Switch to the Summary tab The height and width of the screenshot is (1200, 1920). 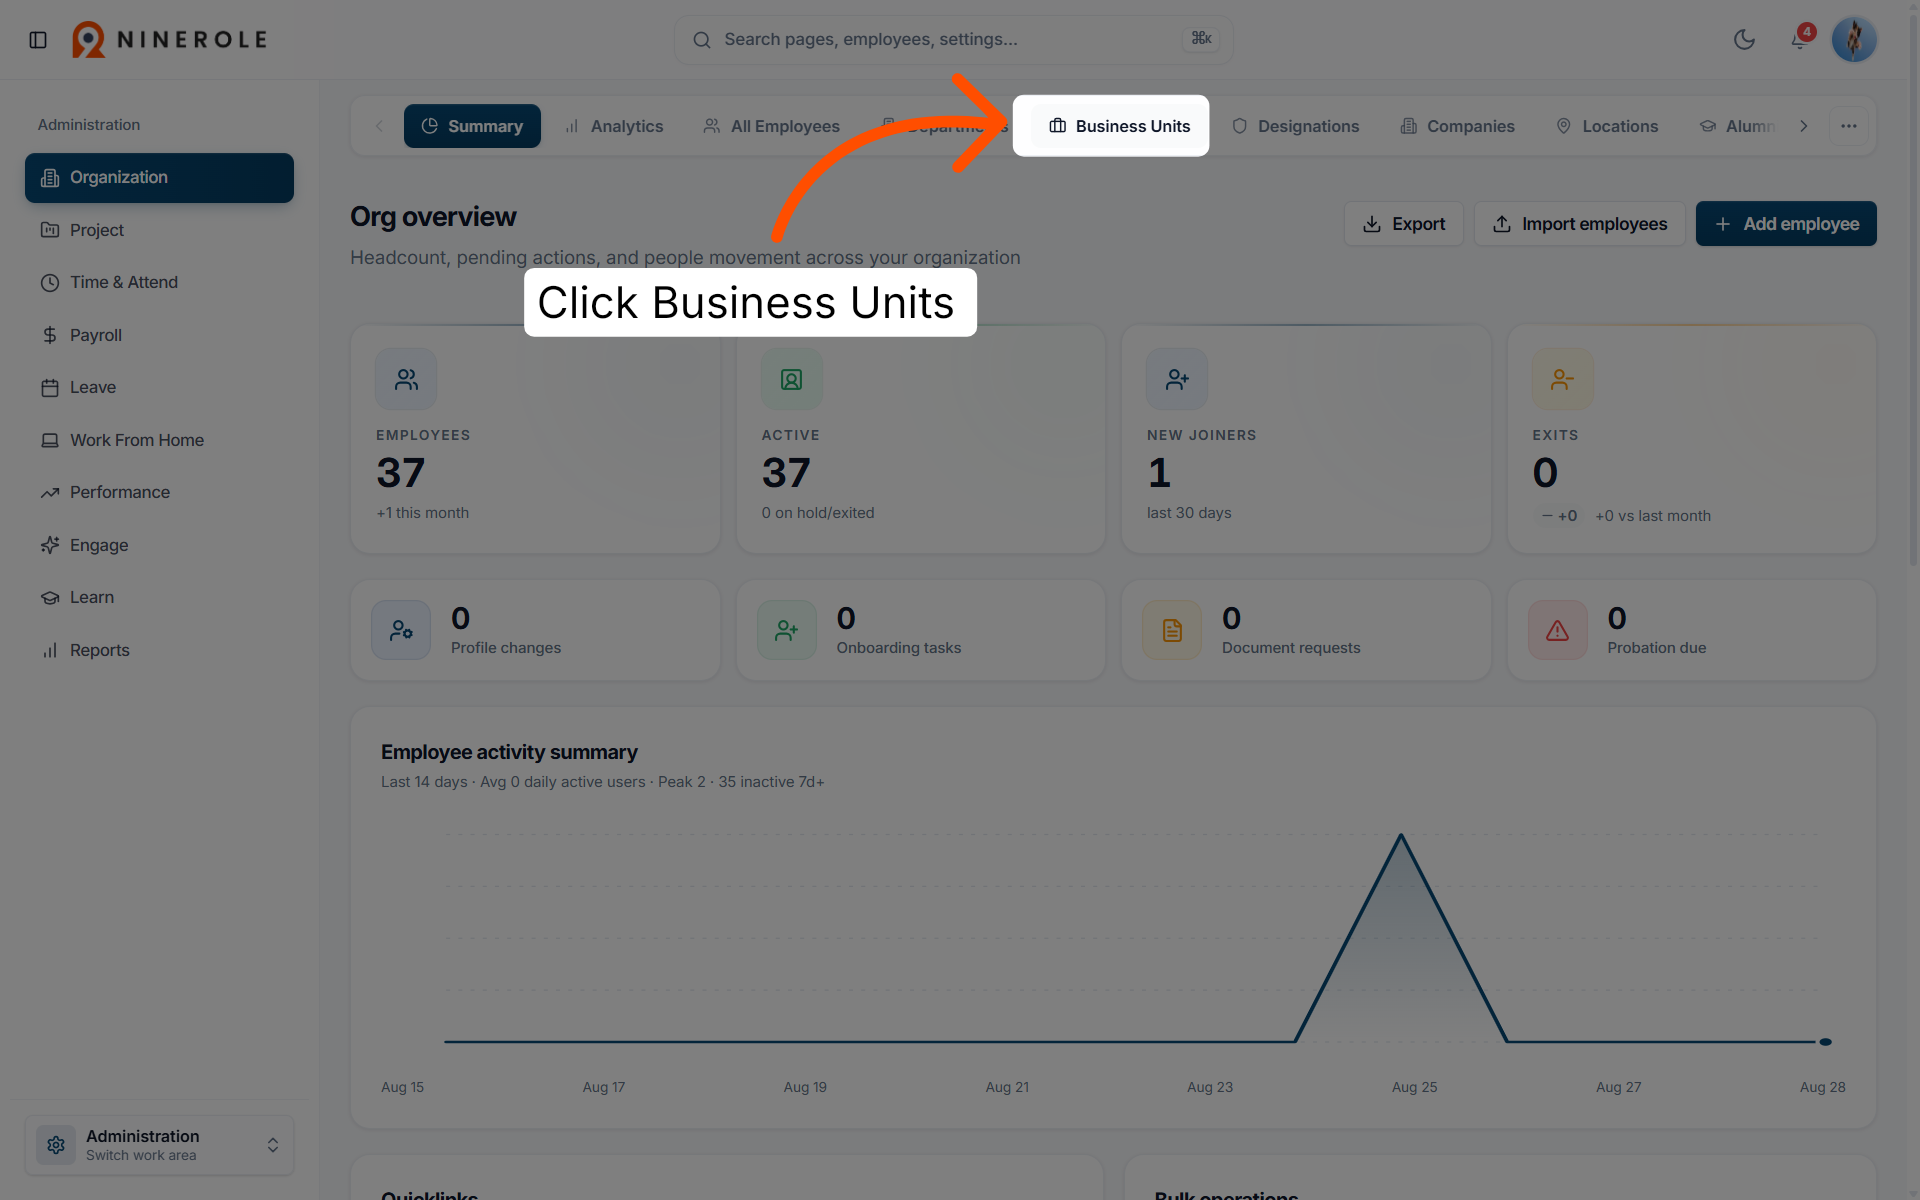(x=472, y=126)
